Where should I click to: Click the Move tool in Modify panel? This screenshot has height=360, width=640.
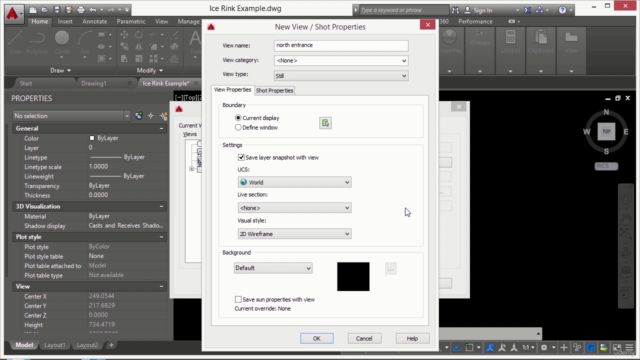point(124,35)
